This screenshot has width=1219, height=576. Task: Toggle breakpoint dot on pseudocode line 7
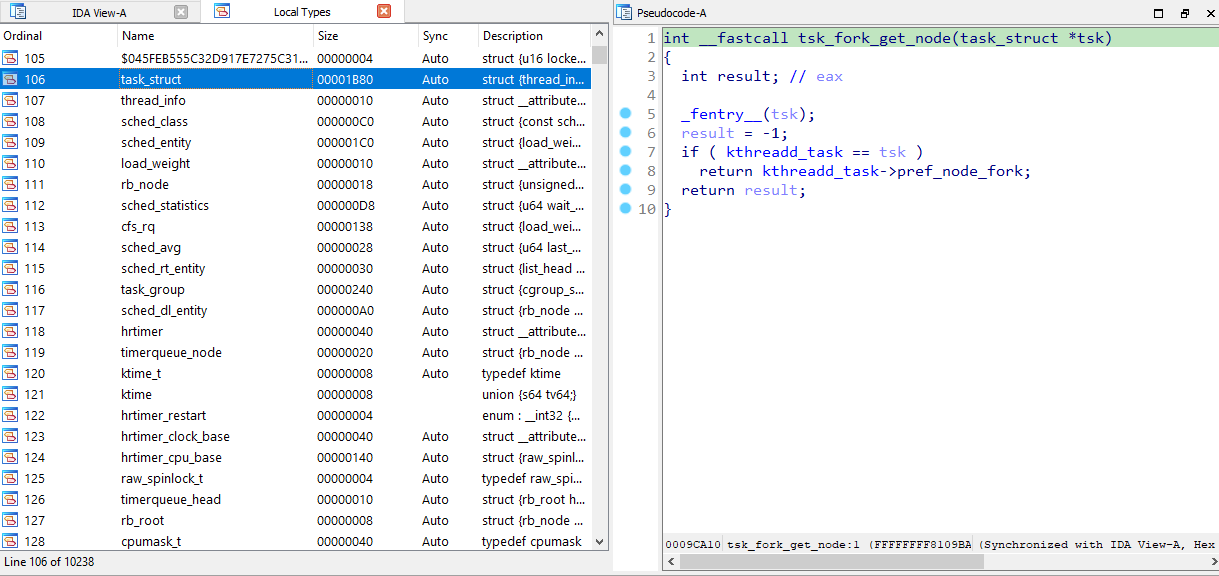(625, 152)
